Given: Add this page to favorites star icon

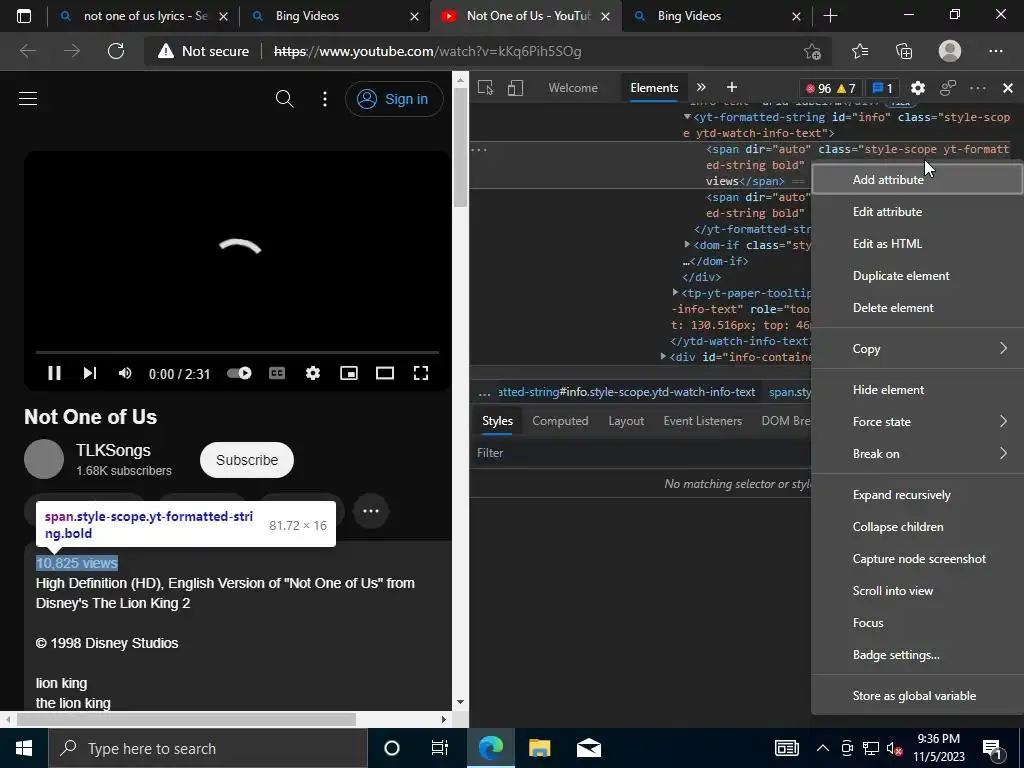Looking at the screenshot, I should 812,51.
